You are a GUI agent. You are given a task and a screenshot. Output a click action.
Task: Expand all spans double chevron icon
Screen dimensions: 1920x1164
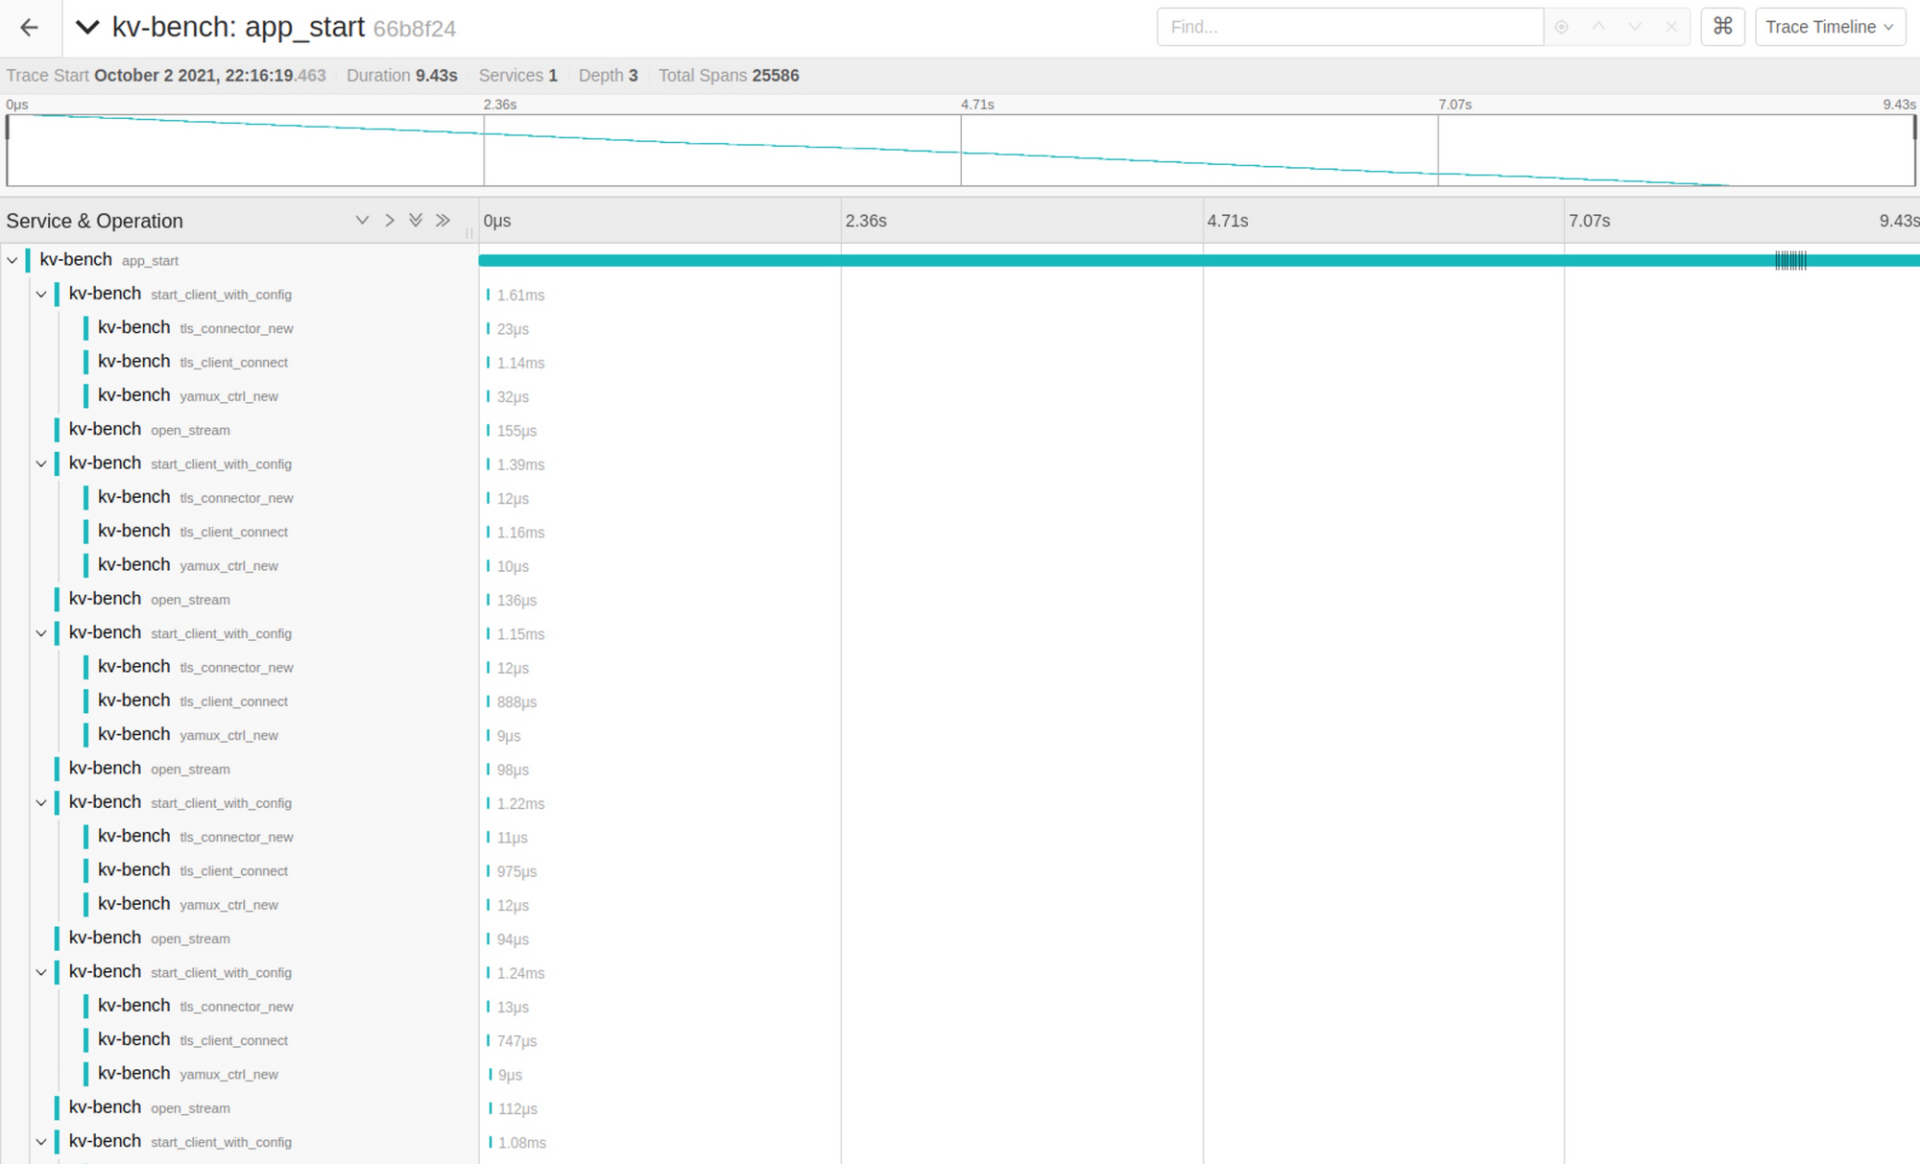pyautogui.click(x=416, y=220)
